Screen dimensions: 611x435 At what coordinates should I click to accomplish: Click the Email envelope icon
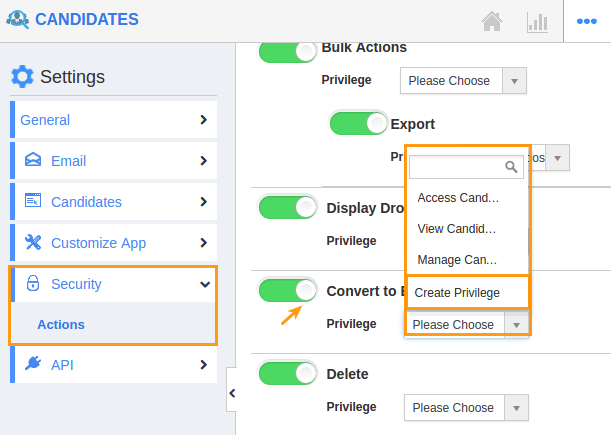[x=33, y=159]
